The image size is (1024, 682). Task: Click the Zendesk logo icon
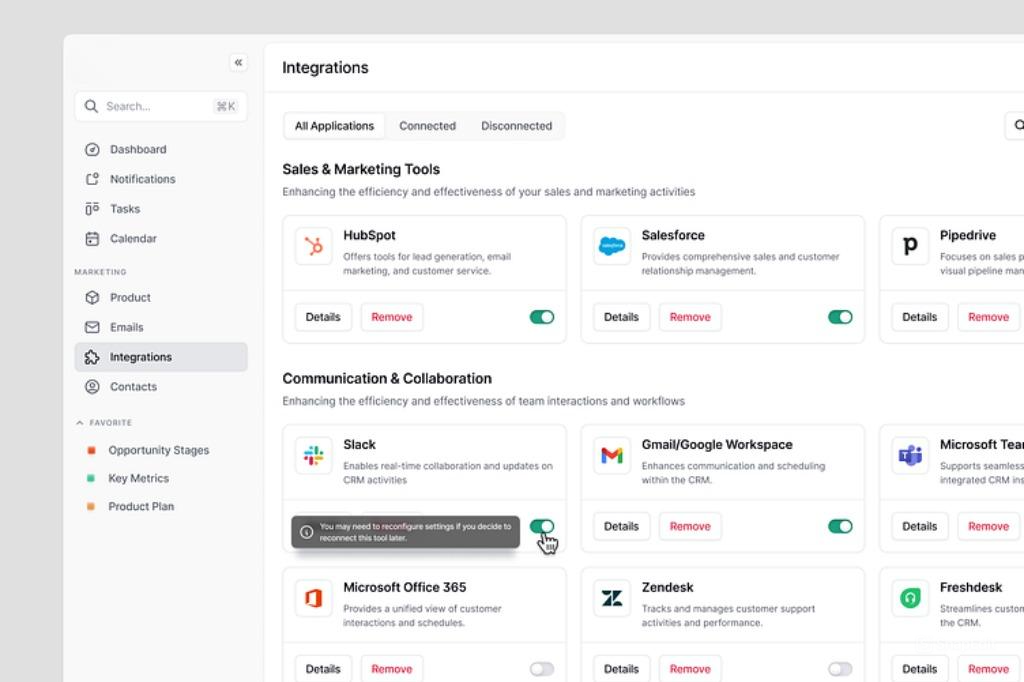[x=611, y=598]
